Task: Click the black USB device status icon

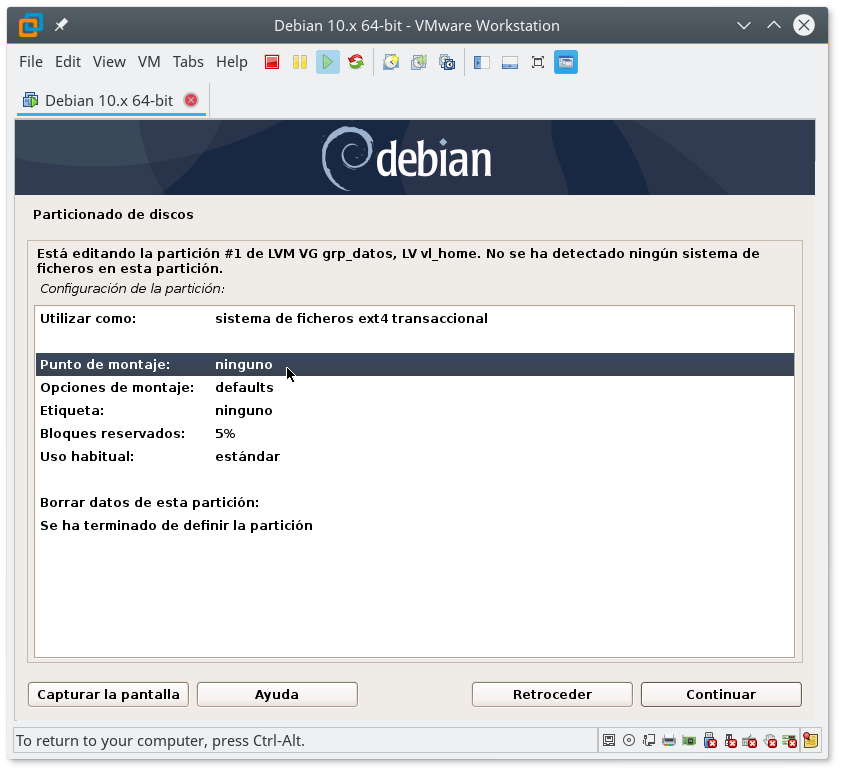Action: (x=730, y=741)
